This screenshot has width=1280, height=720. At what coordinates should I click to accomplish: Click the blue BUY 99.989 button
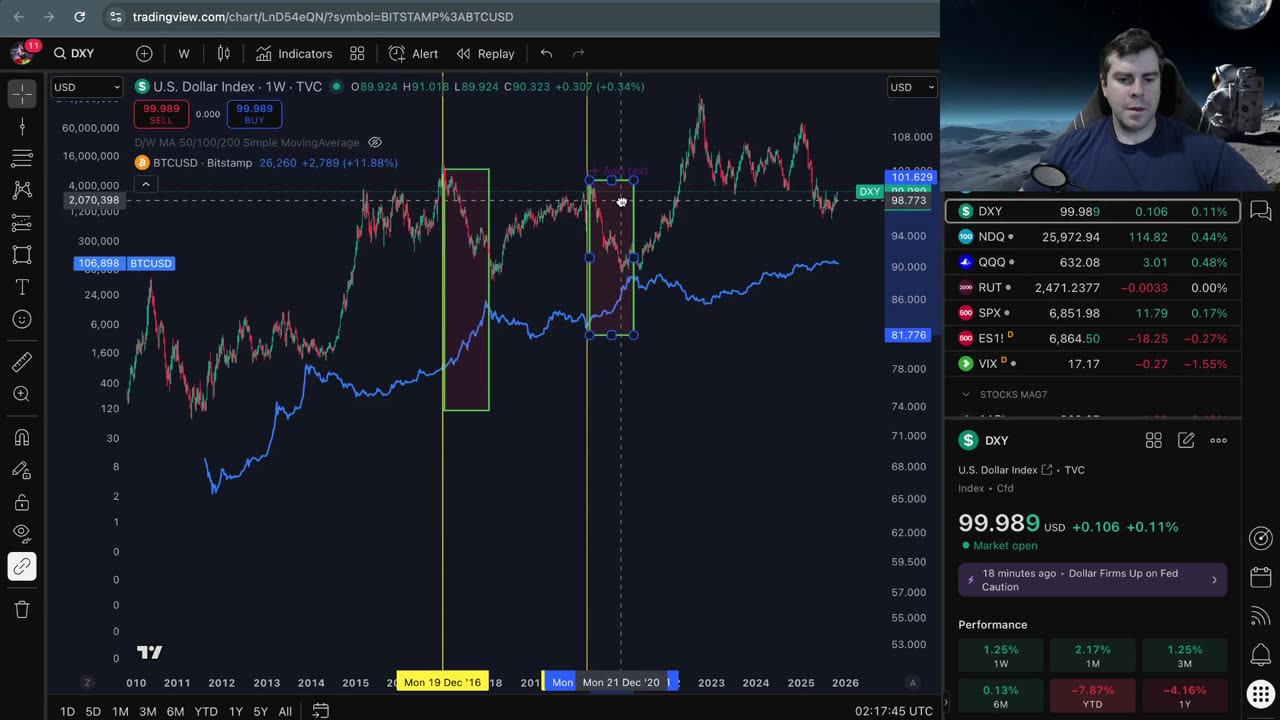(x=254, y=114)
